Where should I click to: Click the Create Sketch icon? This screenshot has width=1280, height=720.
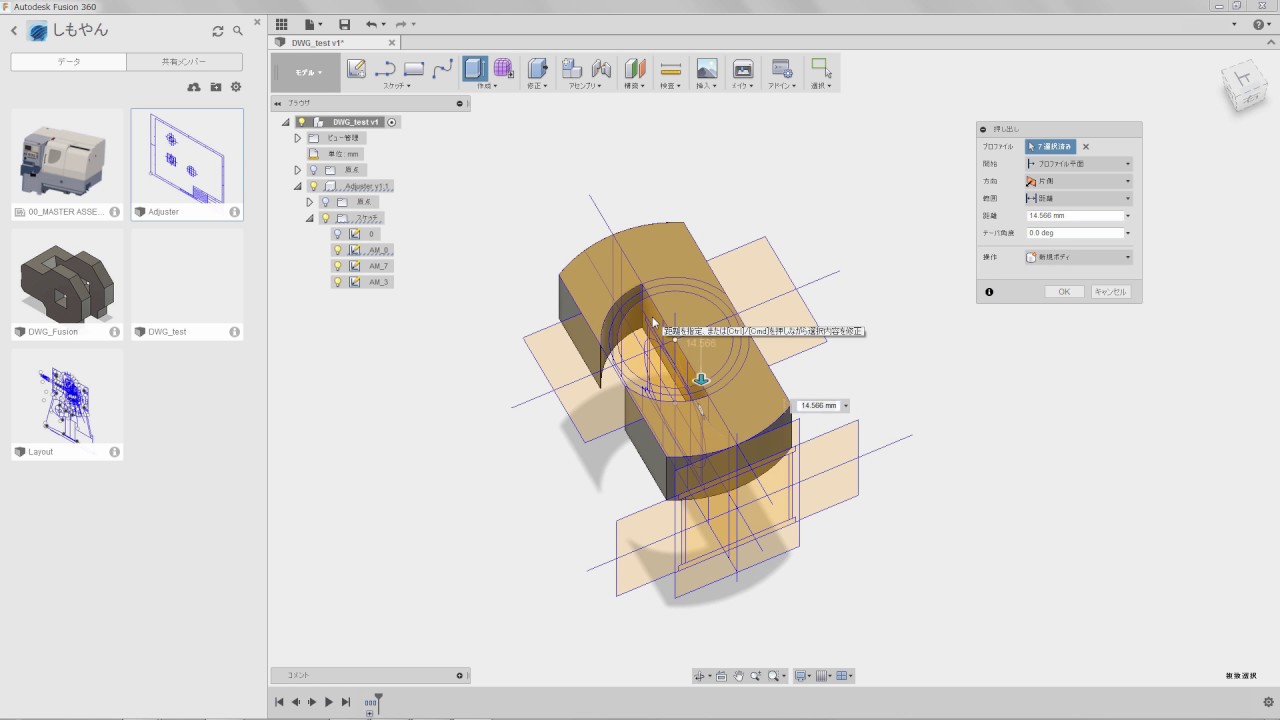(x=356, y=68)
